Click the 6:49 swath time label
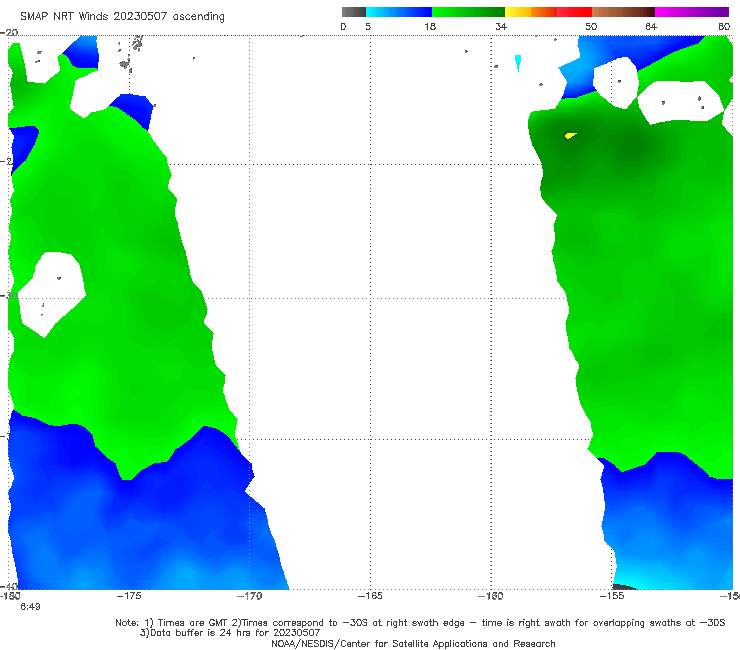 [30, 607]
